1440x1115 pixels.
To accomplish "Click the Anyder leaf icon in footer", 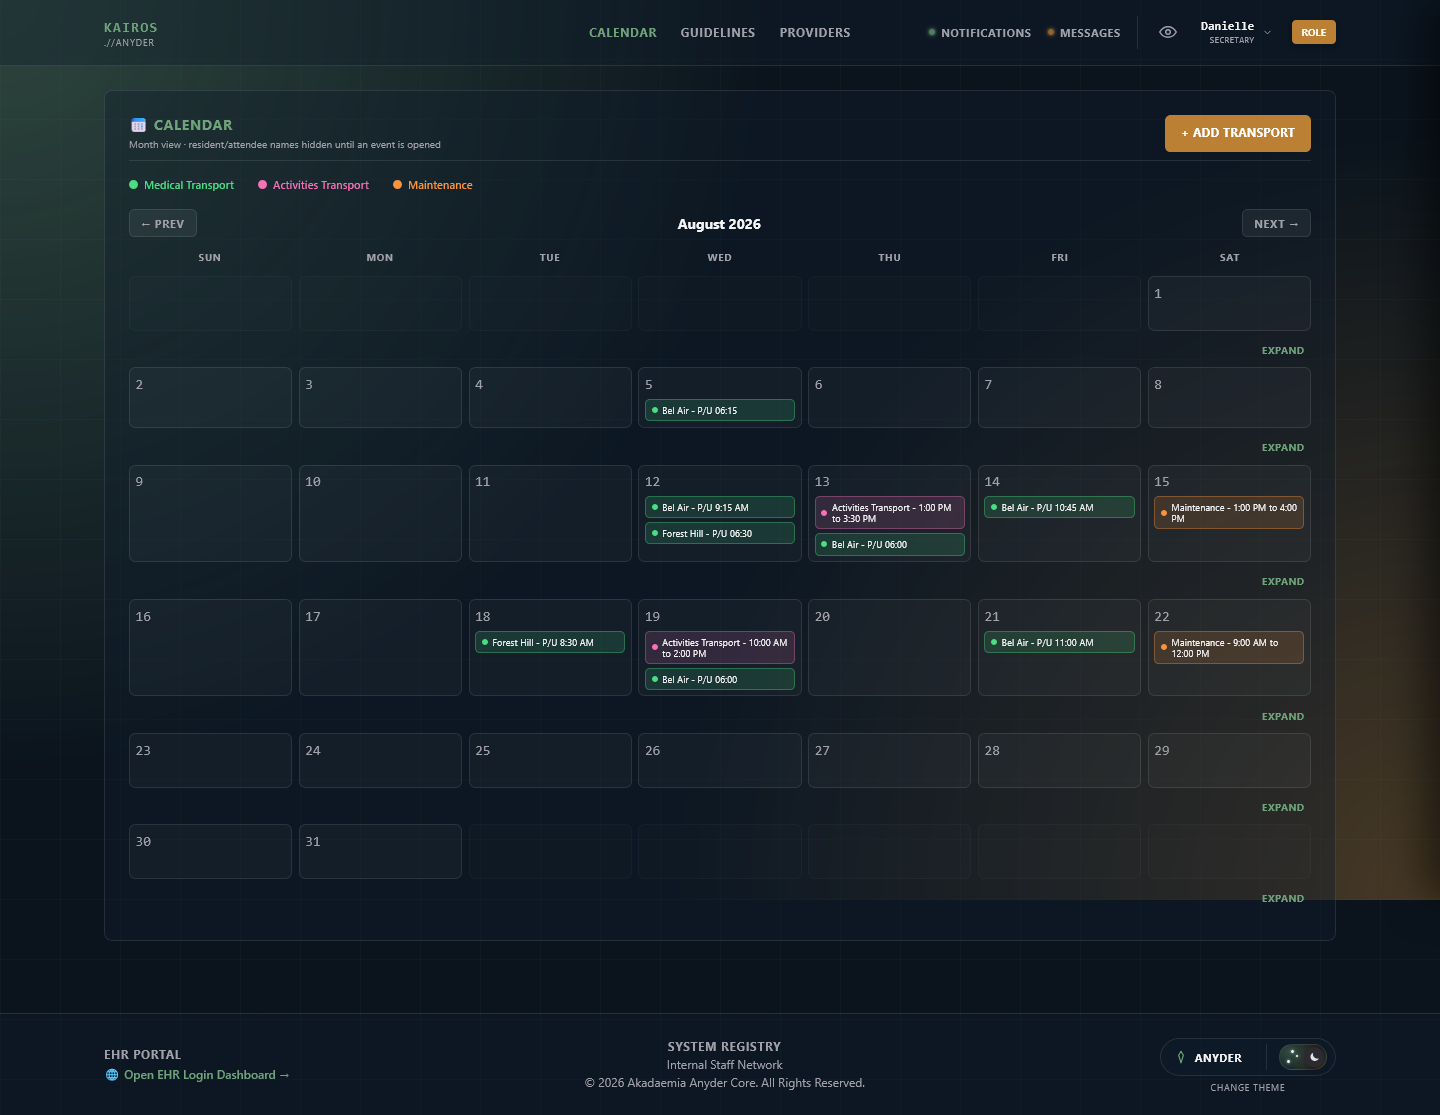I will click(1181, 1057).
